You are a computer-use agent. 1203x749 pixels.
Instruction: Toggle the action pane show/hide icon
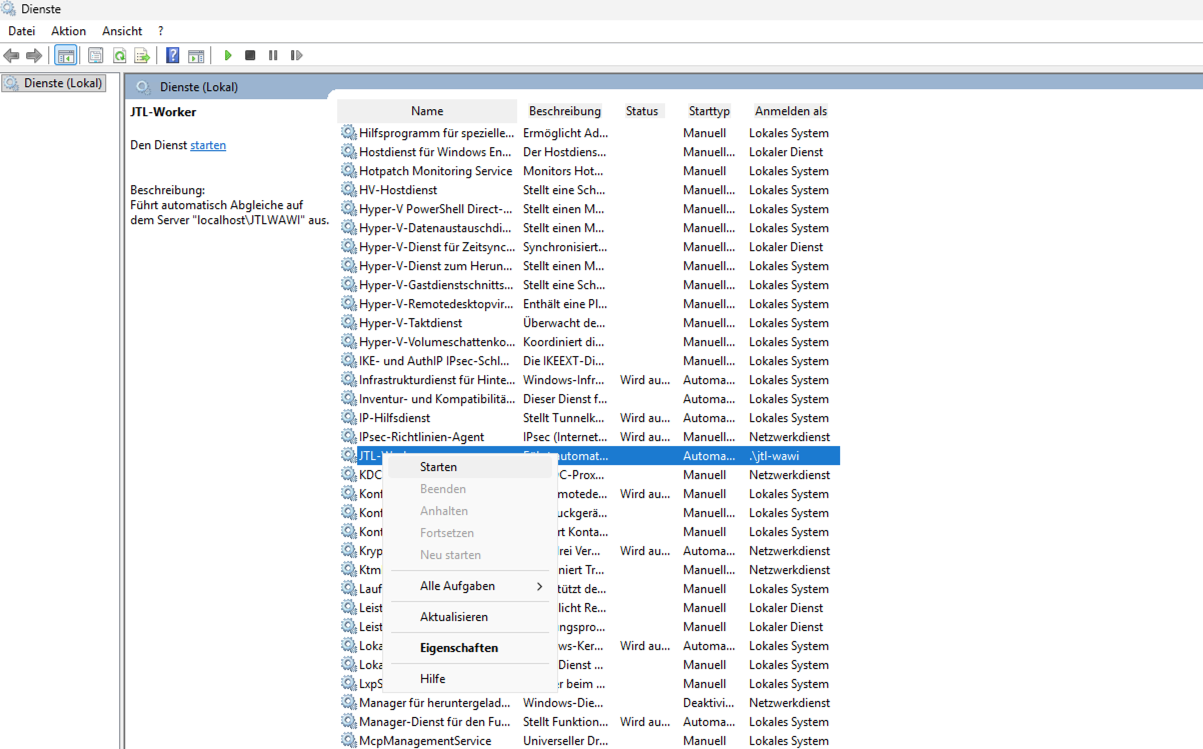(x=196, y=56)
